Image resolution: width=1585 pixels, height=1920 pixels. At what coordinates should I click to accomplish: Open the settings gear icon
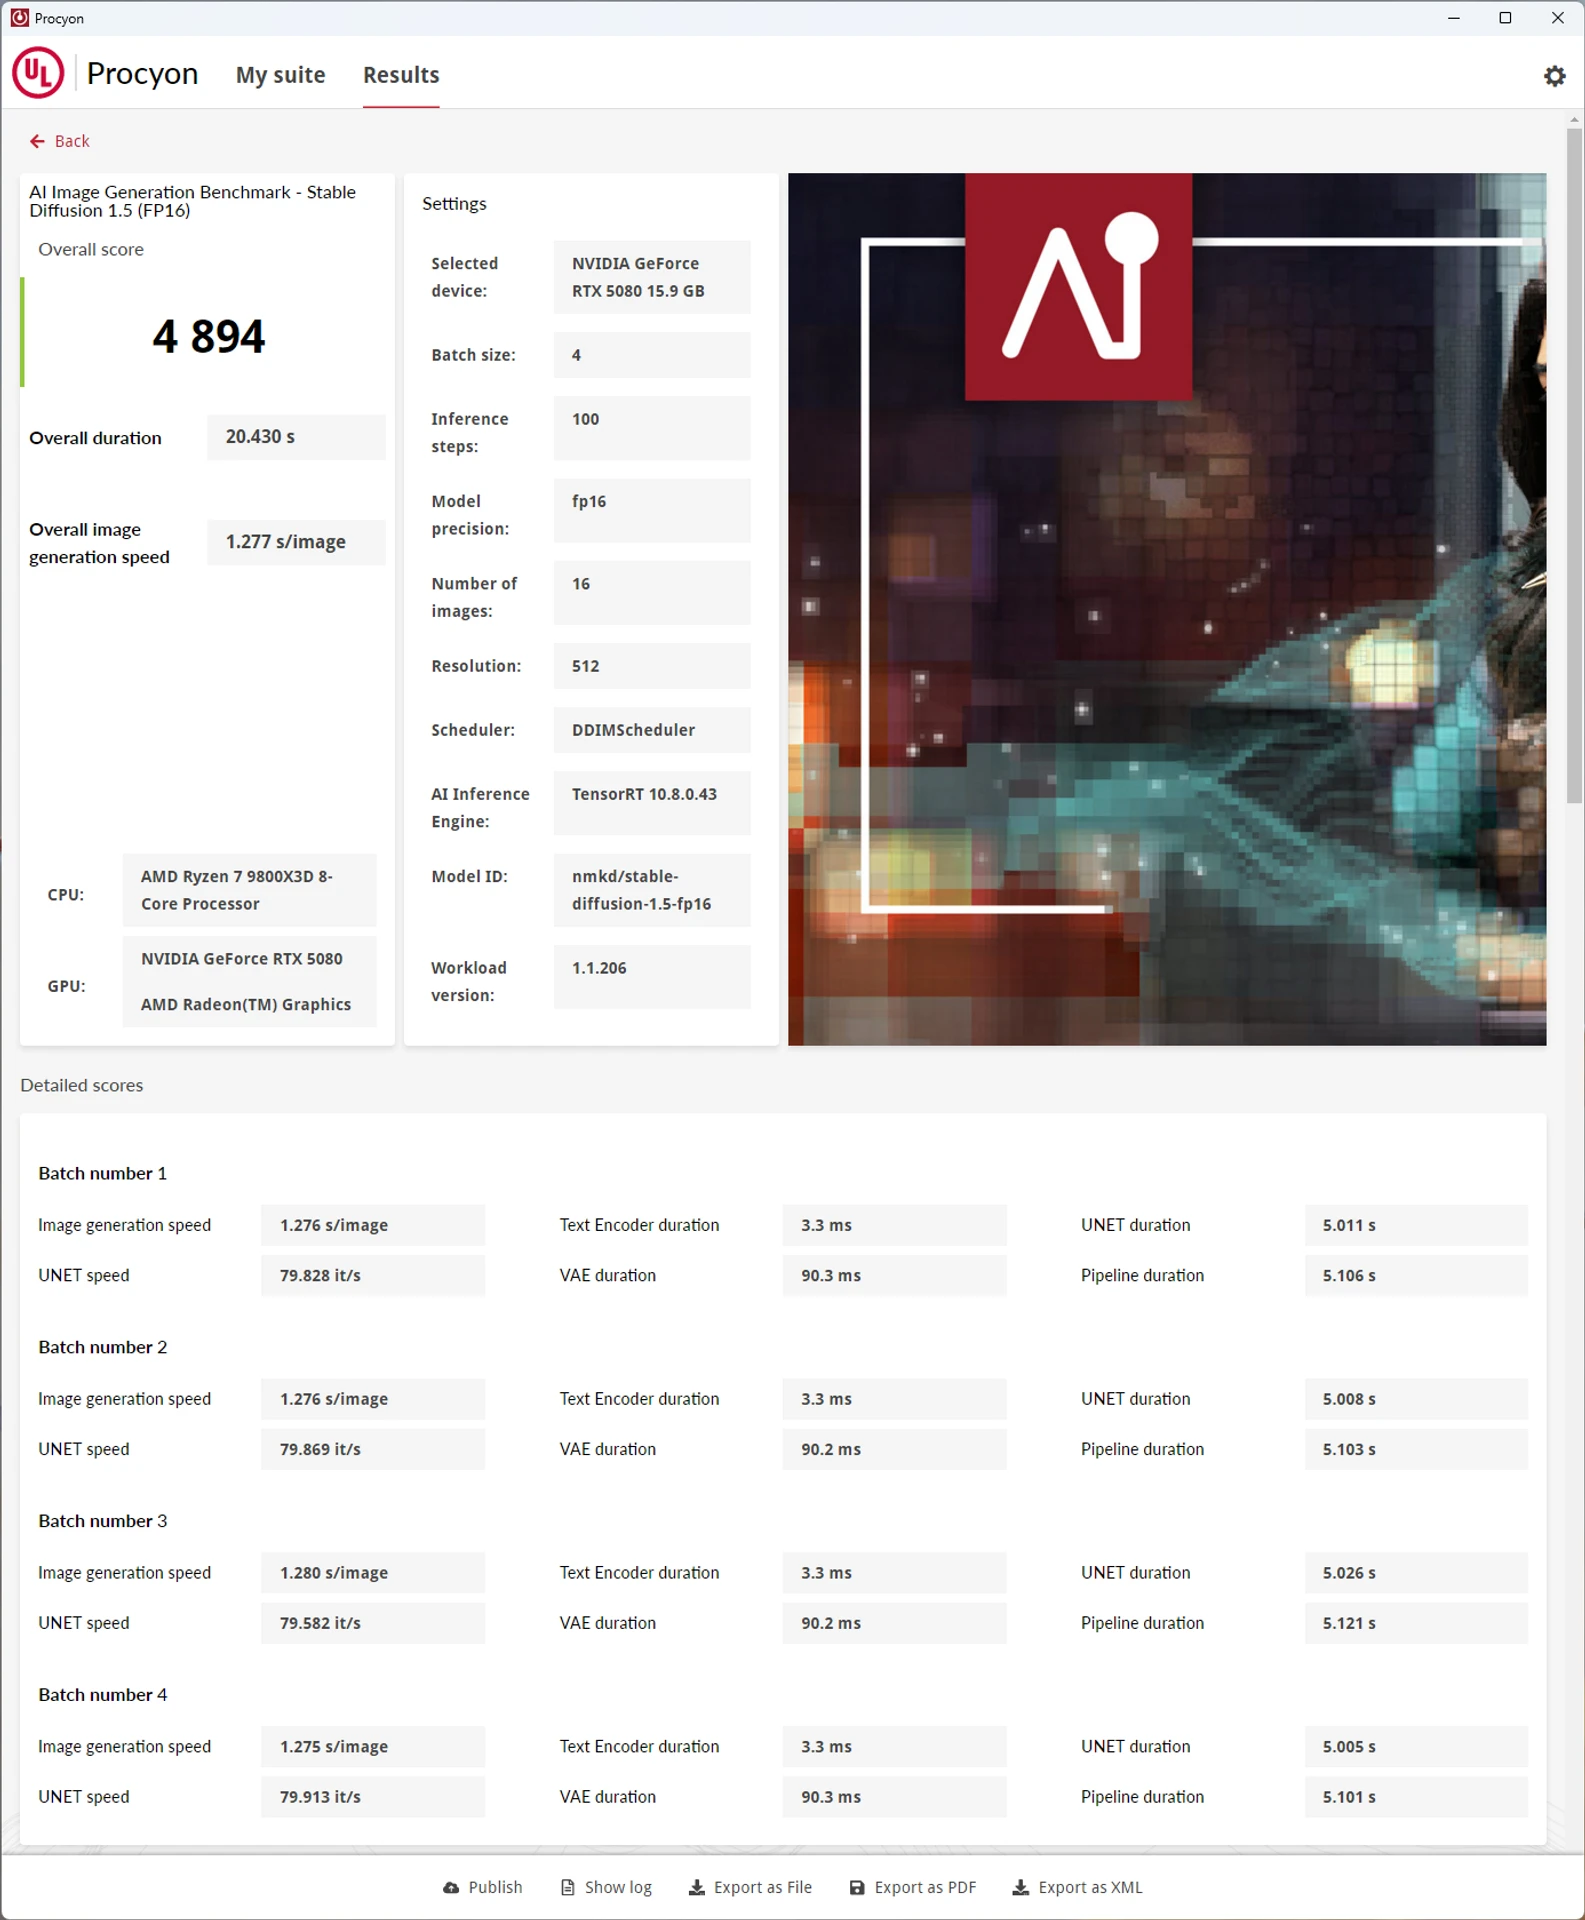1554,76
